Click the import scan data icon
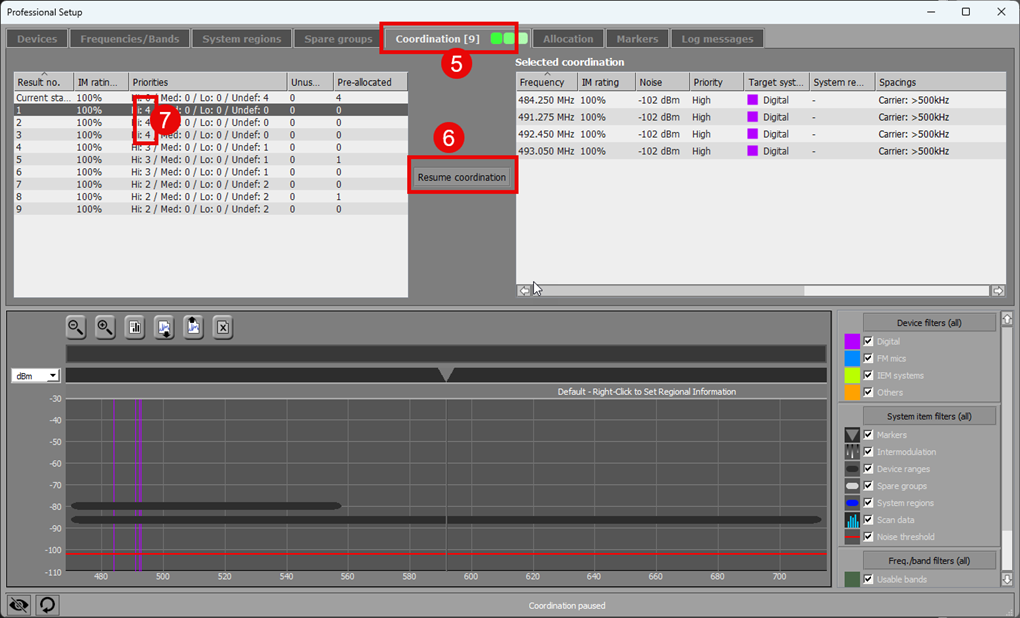The image size is (1020, 618). pos(163,327)
